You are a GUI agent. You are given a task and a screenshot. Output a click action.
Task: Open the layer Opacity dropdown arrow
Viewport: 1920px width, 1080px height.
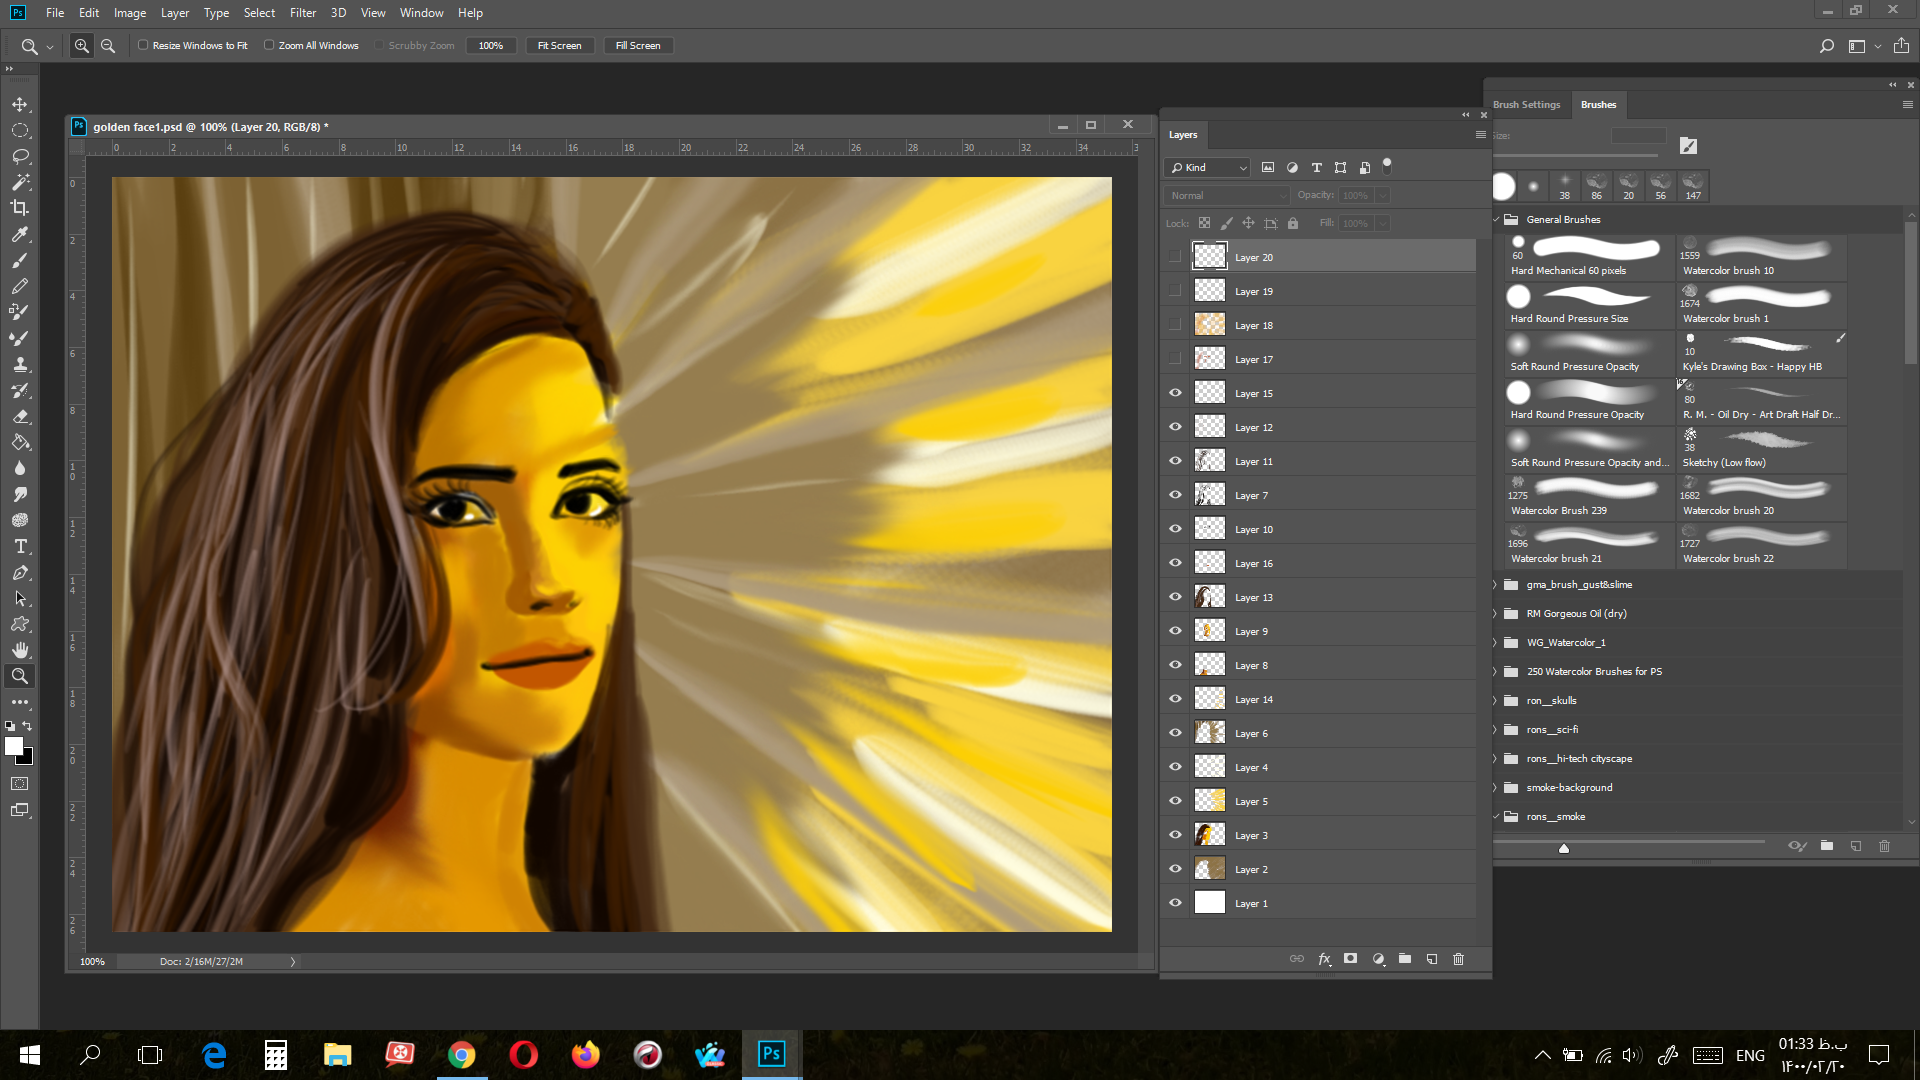pyautogui.click(x=1382, y=196)
